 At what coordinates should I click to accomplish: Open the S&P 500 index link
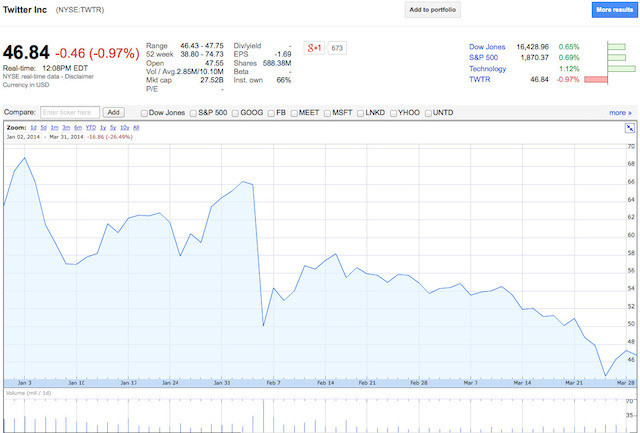(x=483, y=58)
